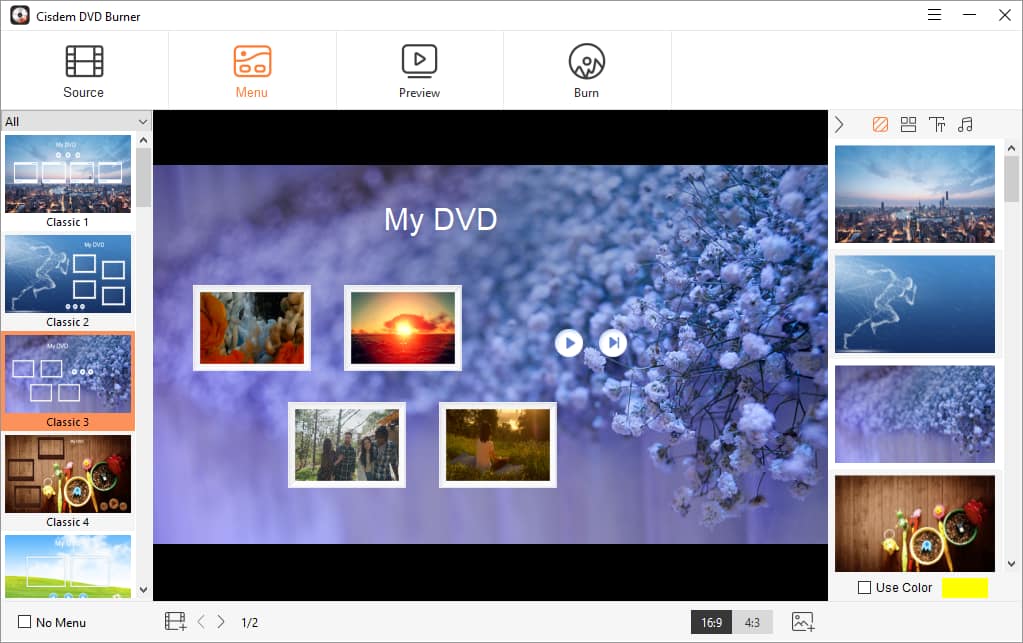
Task: Go to next menu page arrow
Action: (221, 622)
